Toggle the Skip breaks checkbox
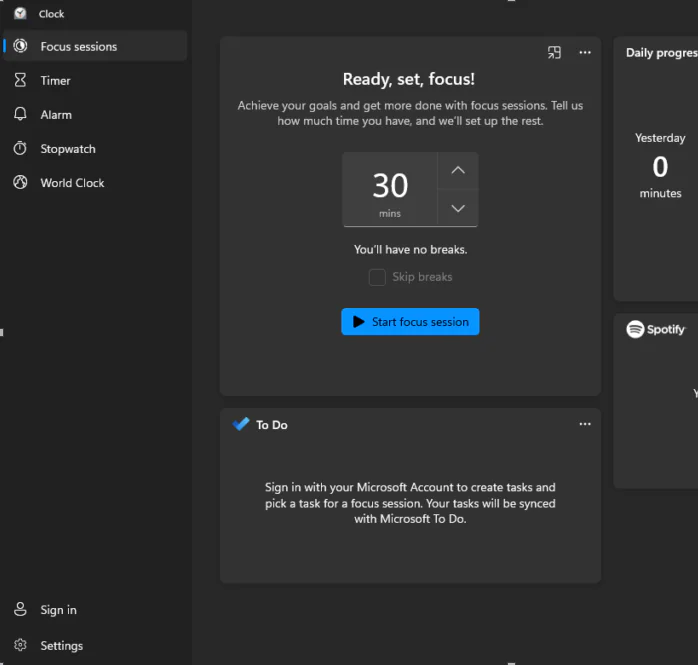The height and width of the screenshot is (665, 698). [x=377, y=277]
